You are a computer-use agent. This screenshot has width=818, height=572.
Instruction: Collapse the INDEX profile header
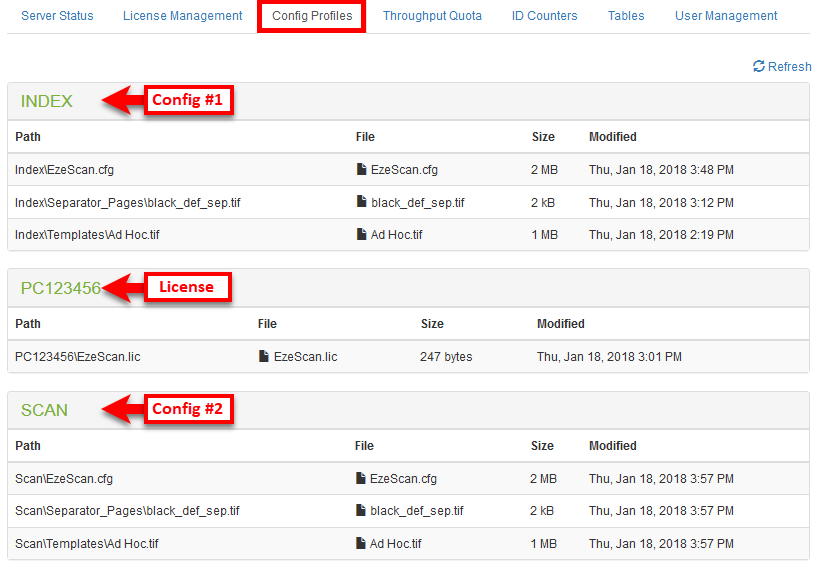click(x=47, y=101)
